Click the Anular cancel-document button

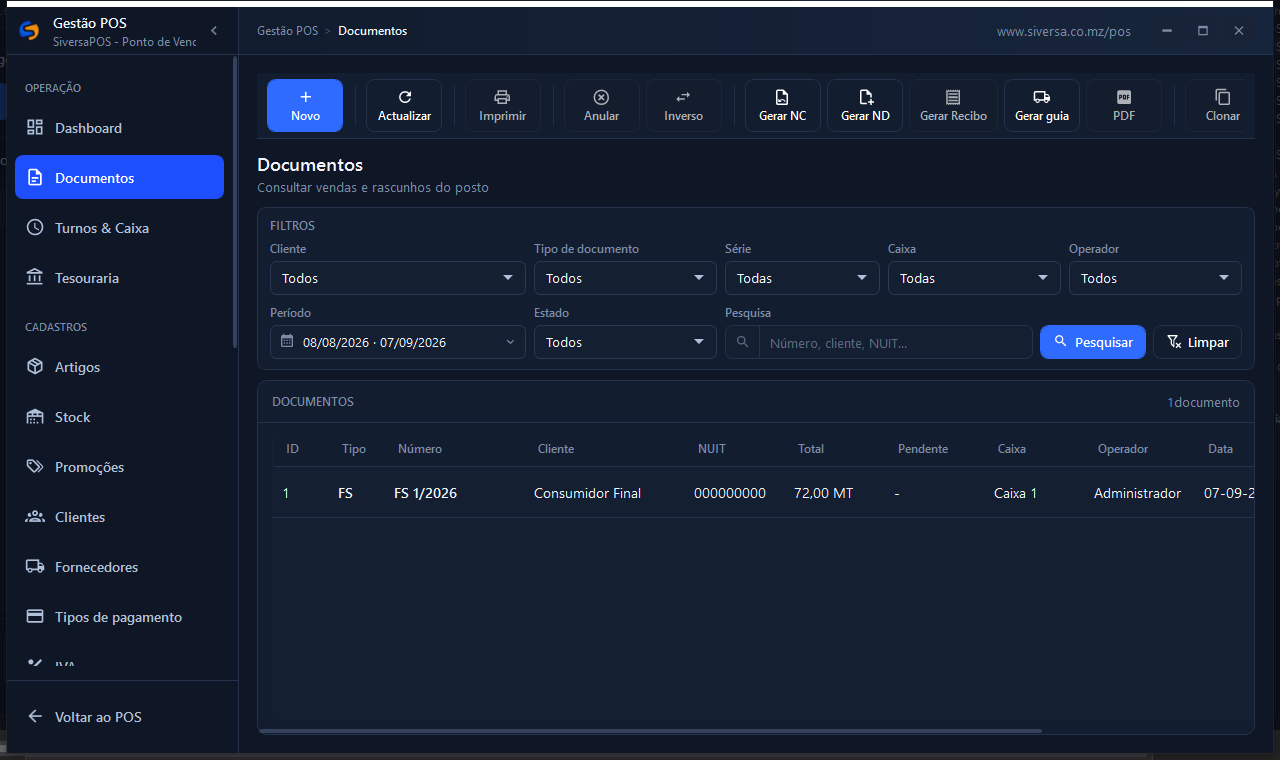coord(602,106)
